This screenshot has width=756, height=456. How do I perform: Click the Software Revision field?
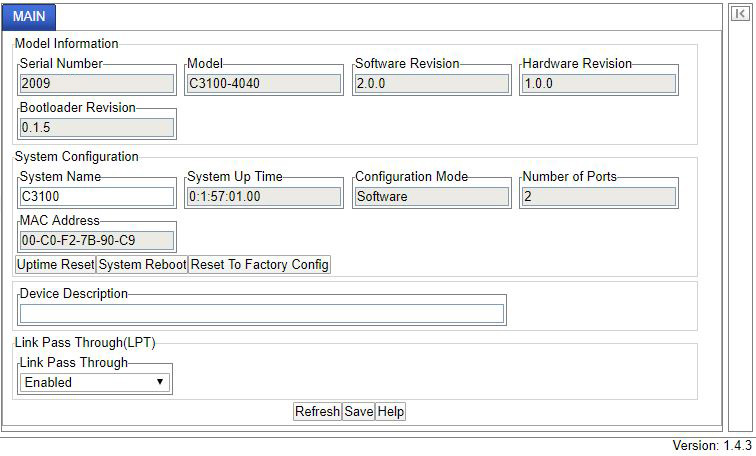432,84
